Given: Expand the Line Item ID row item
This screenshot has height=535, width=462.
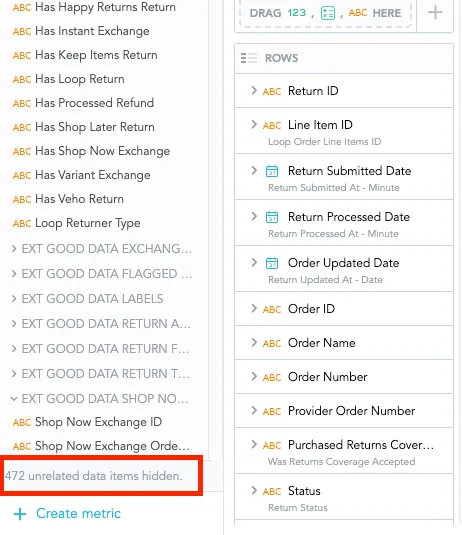Looking at the screenshot, I should (254, 125).
